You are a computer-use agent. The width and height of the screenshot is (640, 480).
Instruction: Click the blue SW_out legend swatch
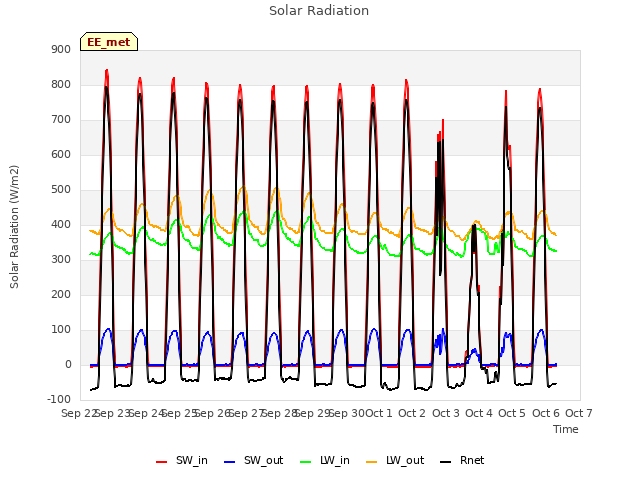click(230, 462)
